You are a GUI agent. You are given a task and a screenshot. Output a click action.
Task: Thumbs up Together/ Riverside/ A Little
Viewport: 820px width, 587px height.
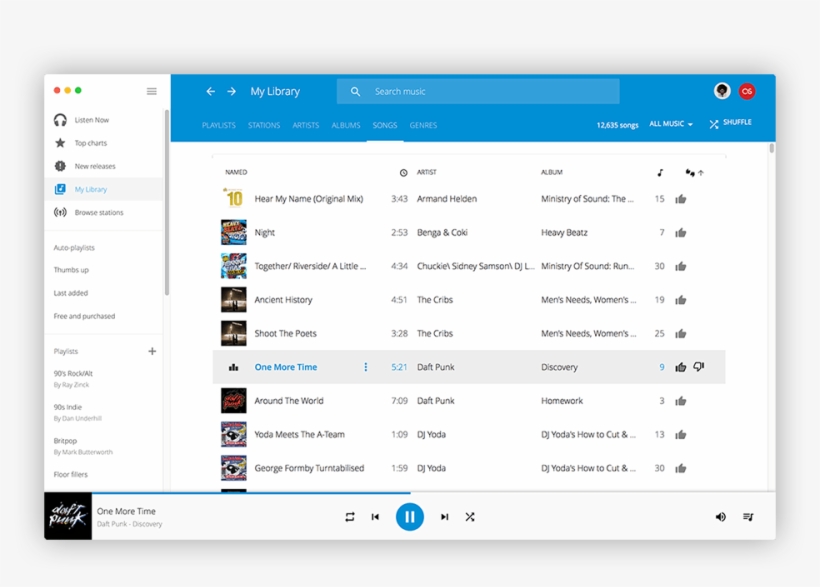point(680,266)
